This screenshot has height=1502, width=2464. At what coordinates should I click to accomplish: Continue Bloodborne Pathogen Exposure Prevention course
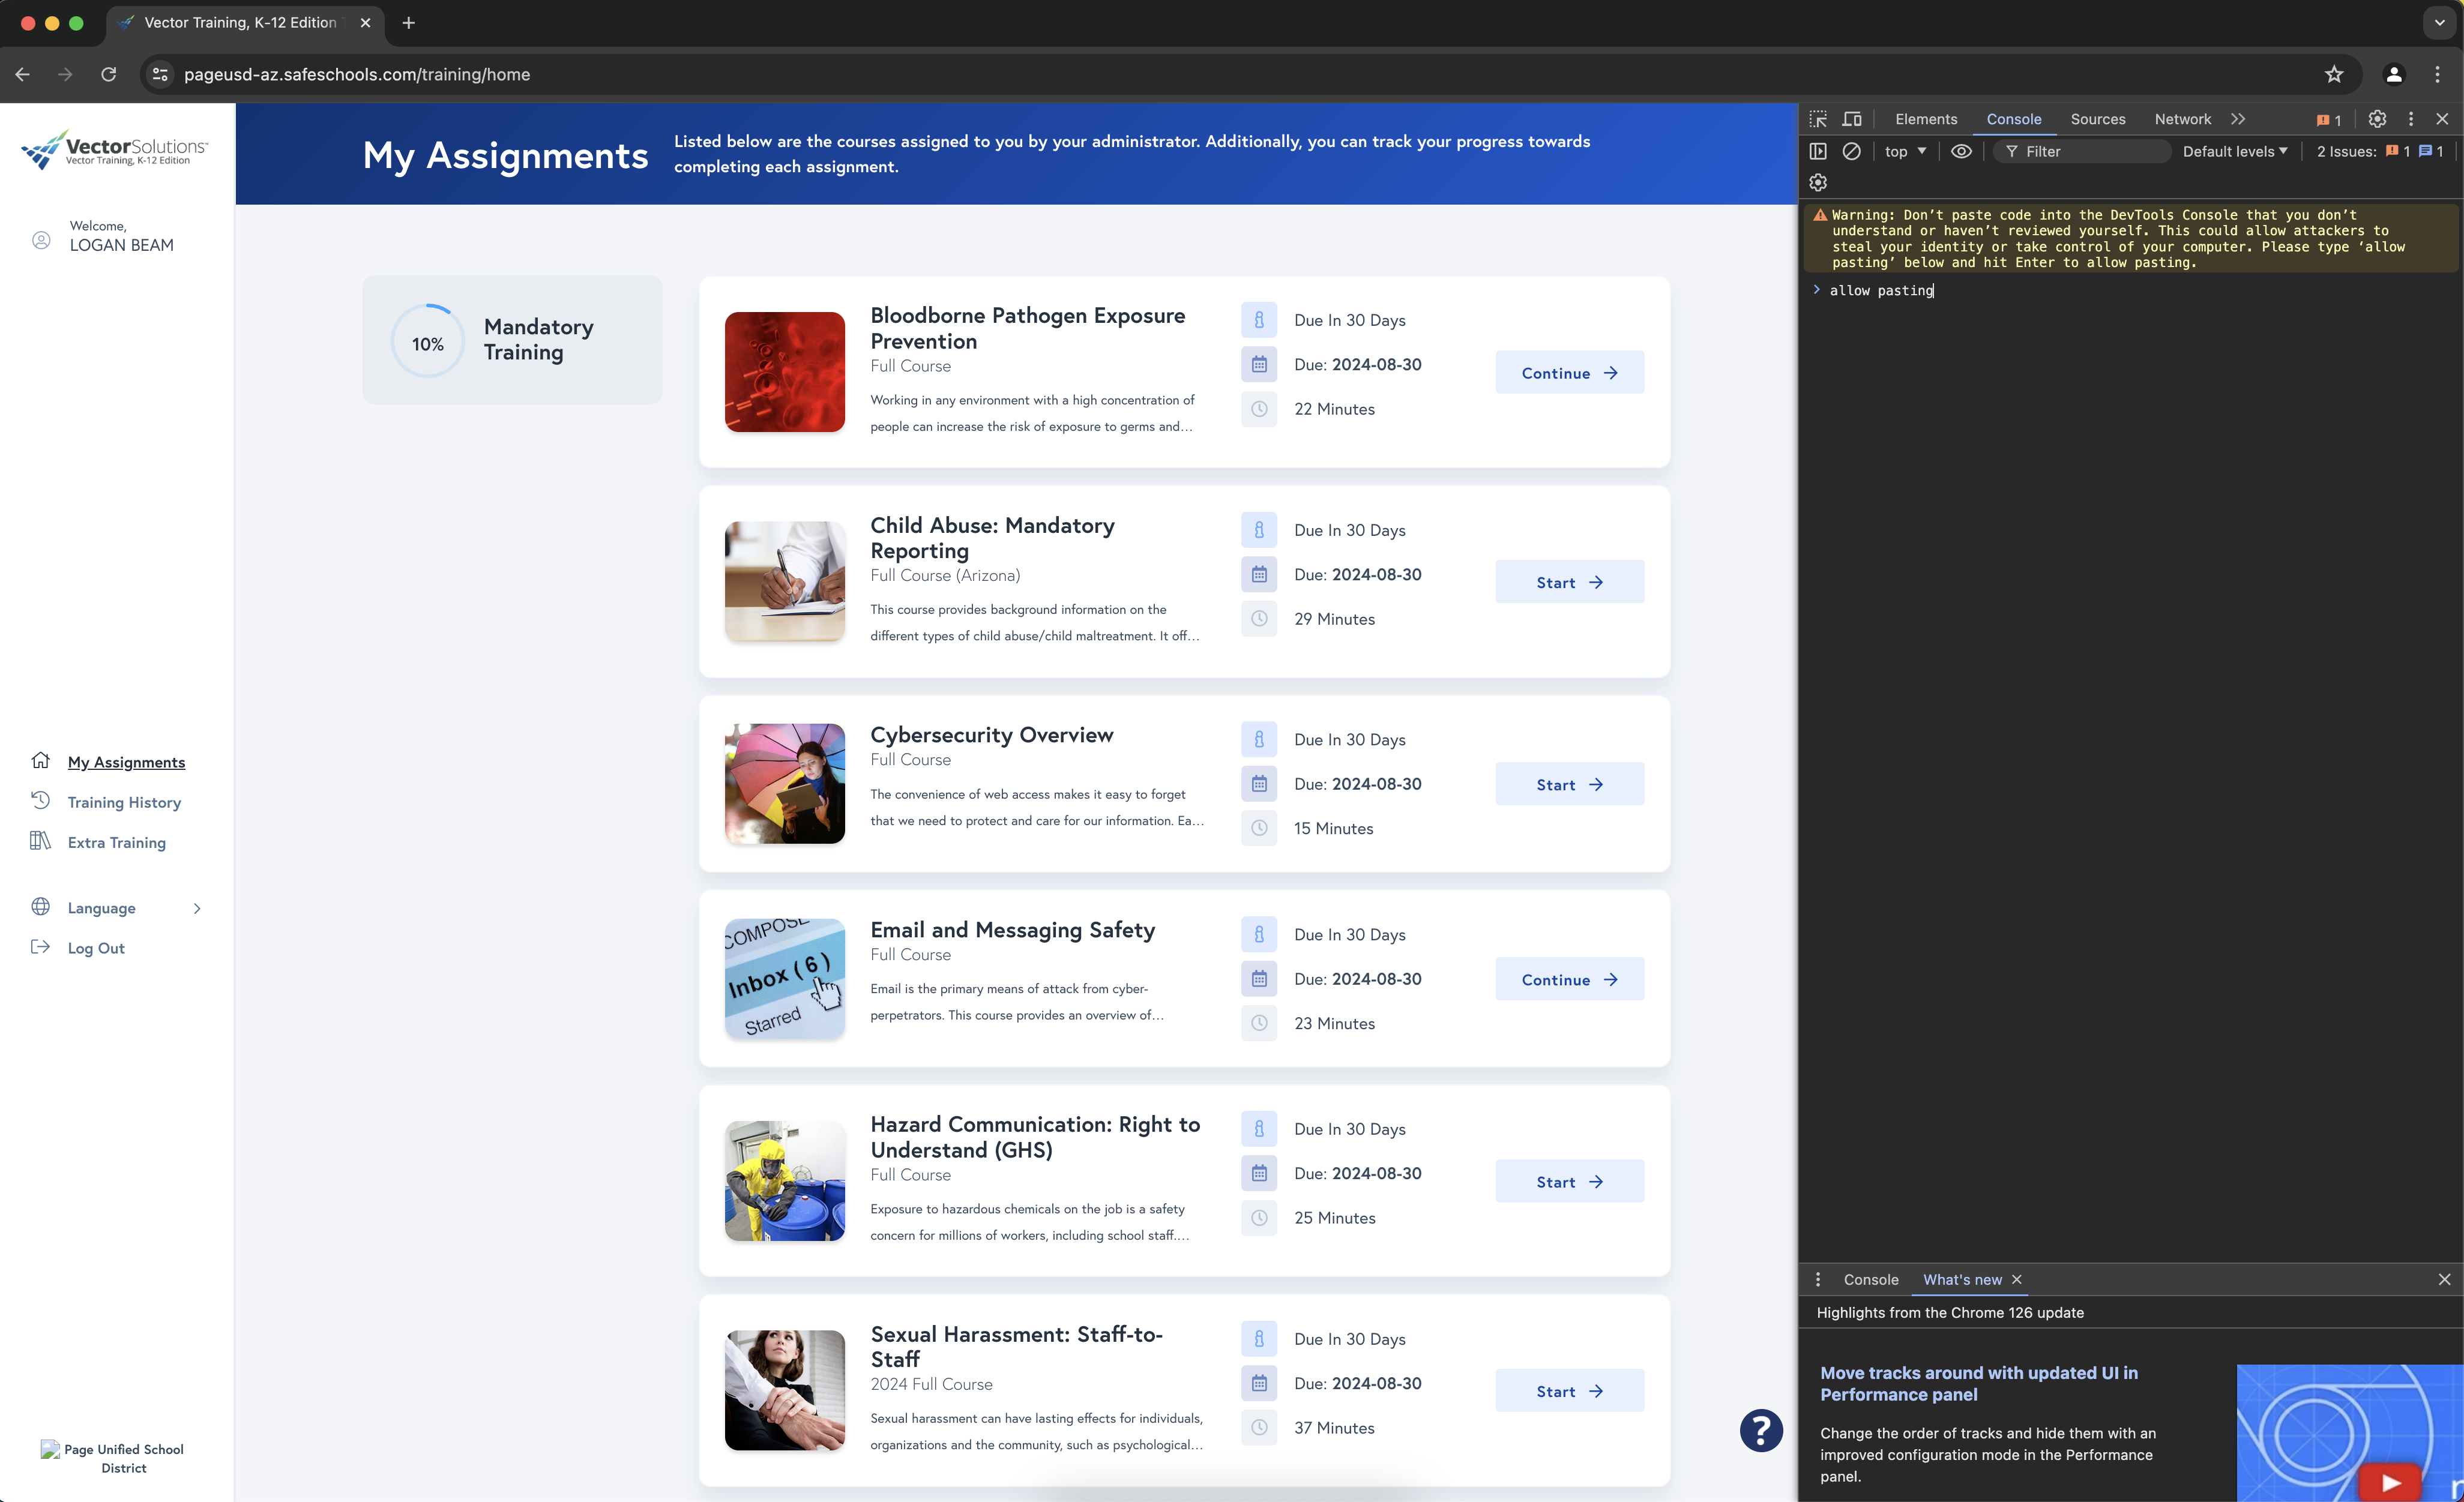(x=1569, y=372)
